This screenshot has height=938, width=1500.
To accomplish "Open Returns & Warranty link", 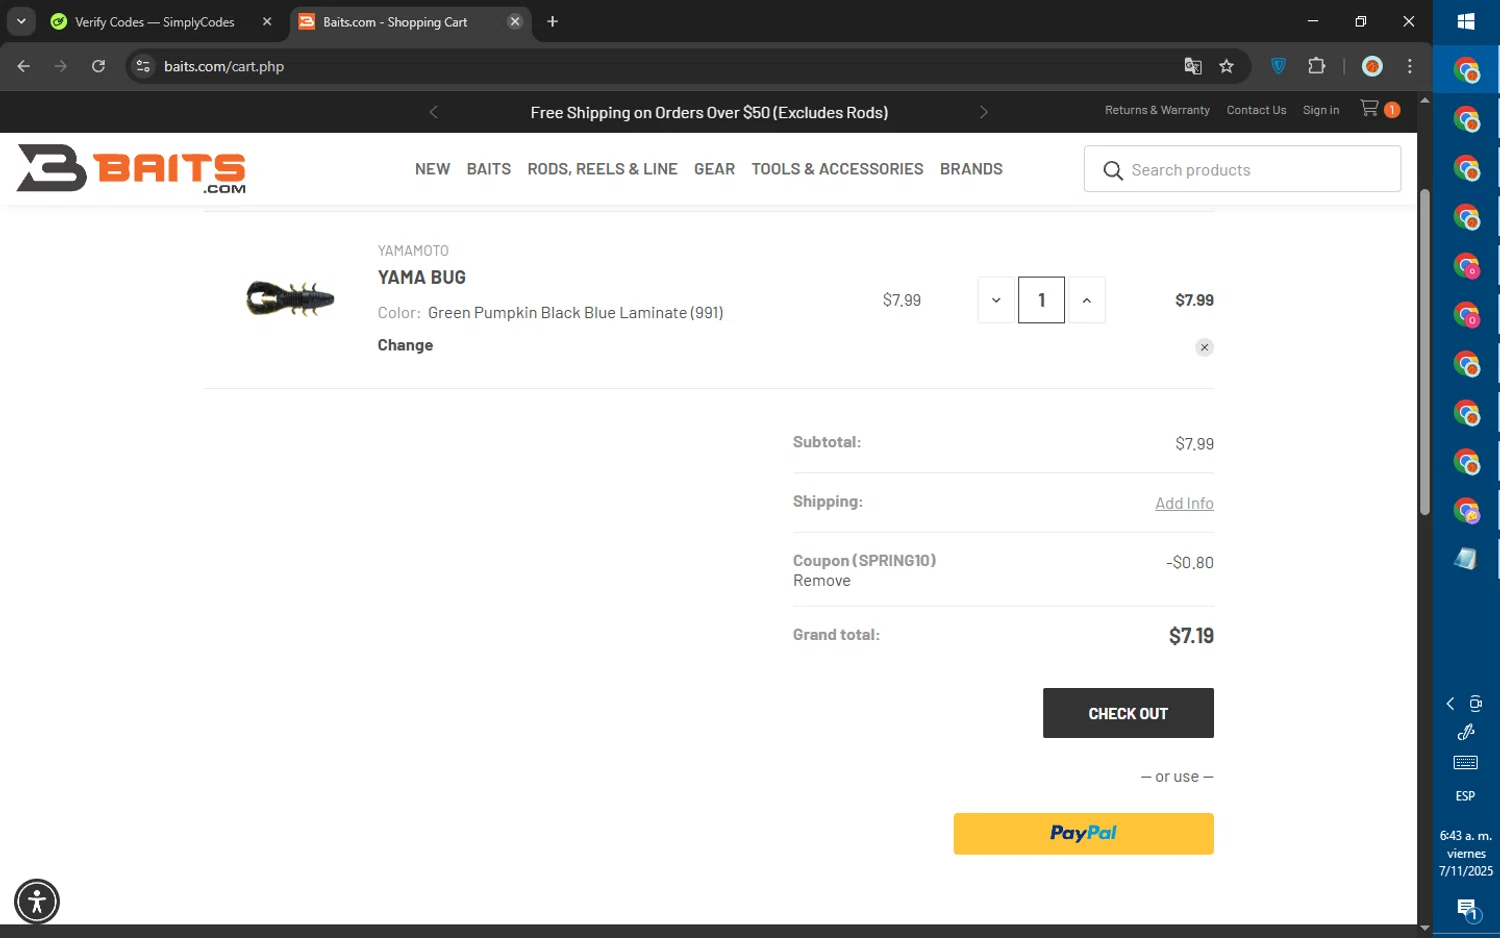I will pos(1157,110).
